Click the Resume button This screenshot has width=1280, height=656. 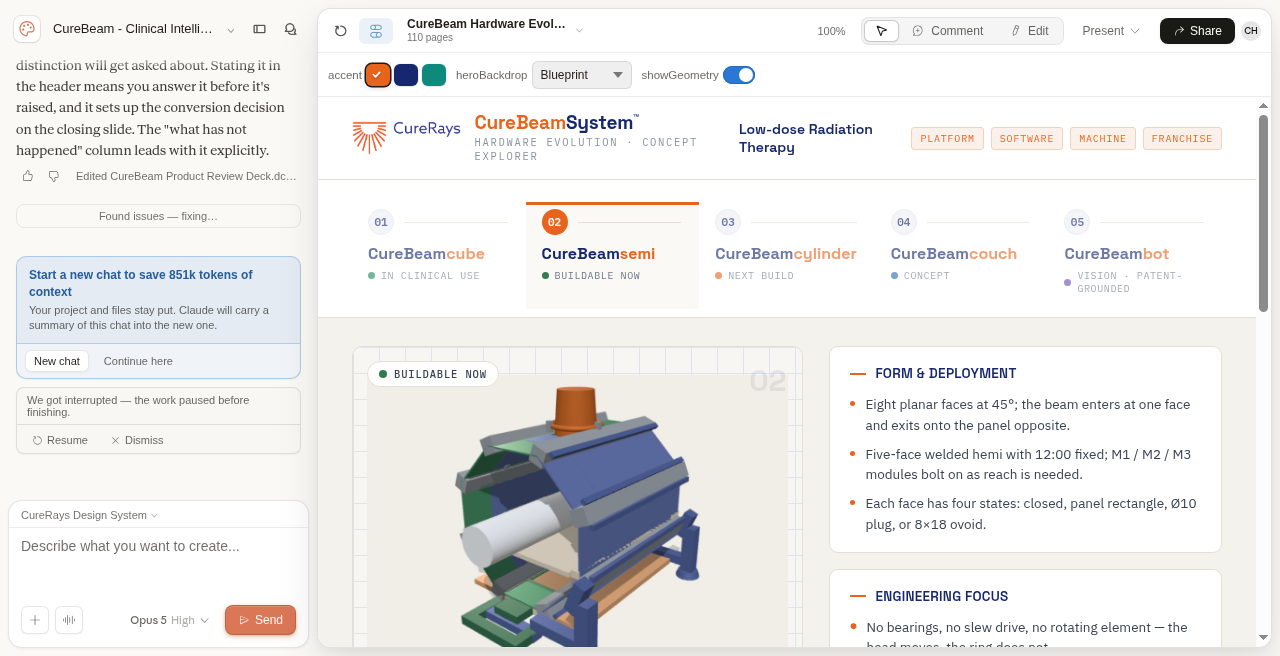pos(60,440)
